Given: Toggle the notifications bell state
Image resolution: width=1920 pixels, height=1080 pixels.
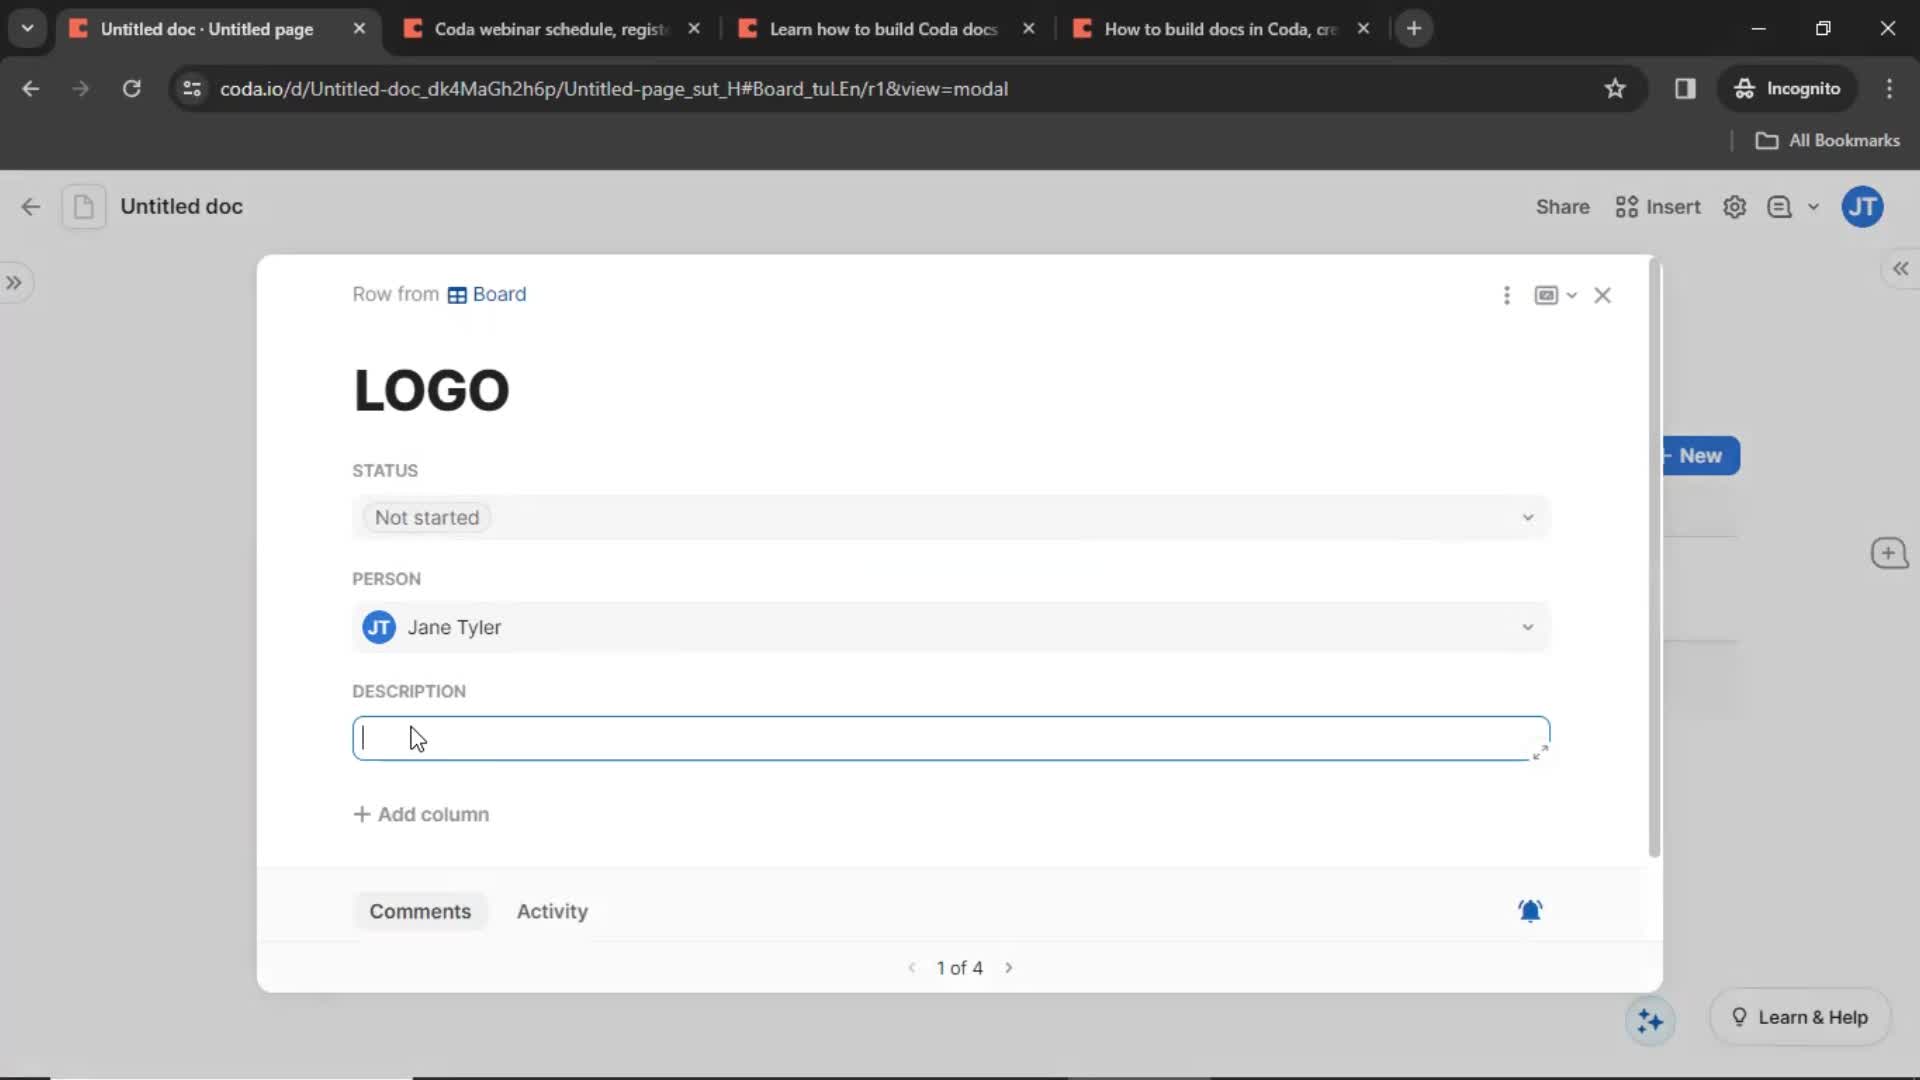Looking at the screenshot, I should (x=1530, y=910).
